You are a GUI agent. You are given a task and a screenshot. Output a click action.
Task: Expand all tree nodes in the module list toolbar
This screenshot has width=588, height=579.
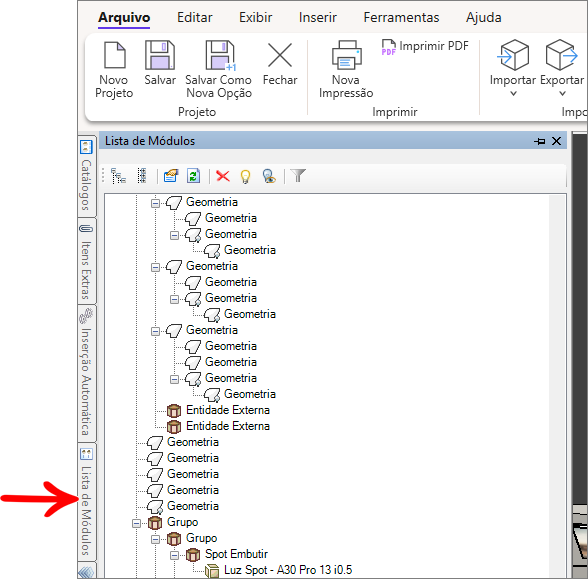click(142, 176)
